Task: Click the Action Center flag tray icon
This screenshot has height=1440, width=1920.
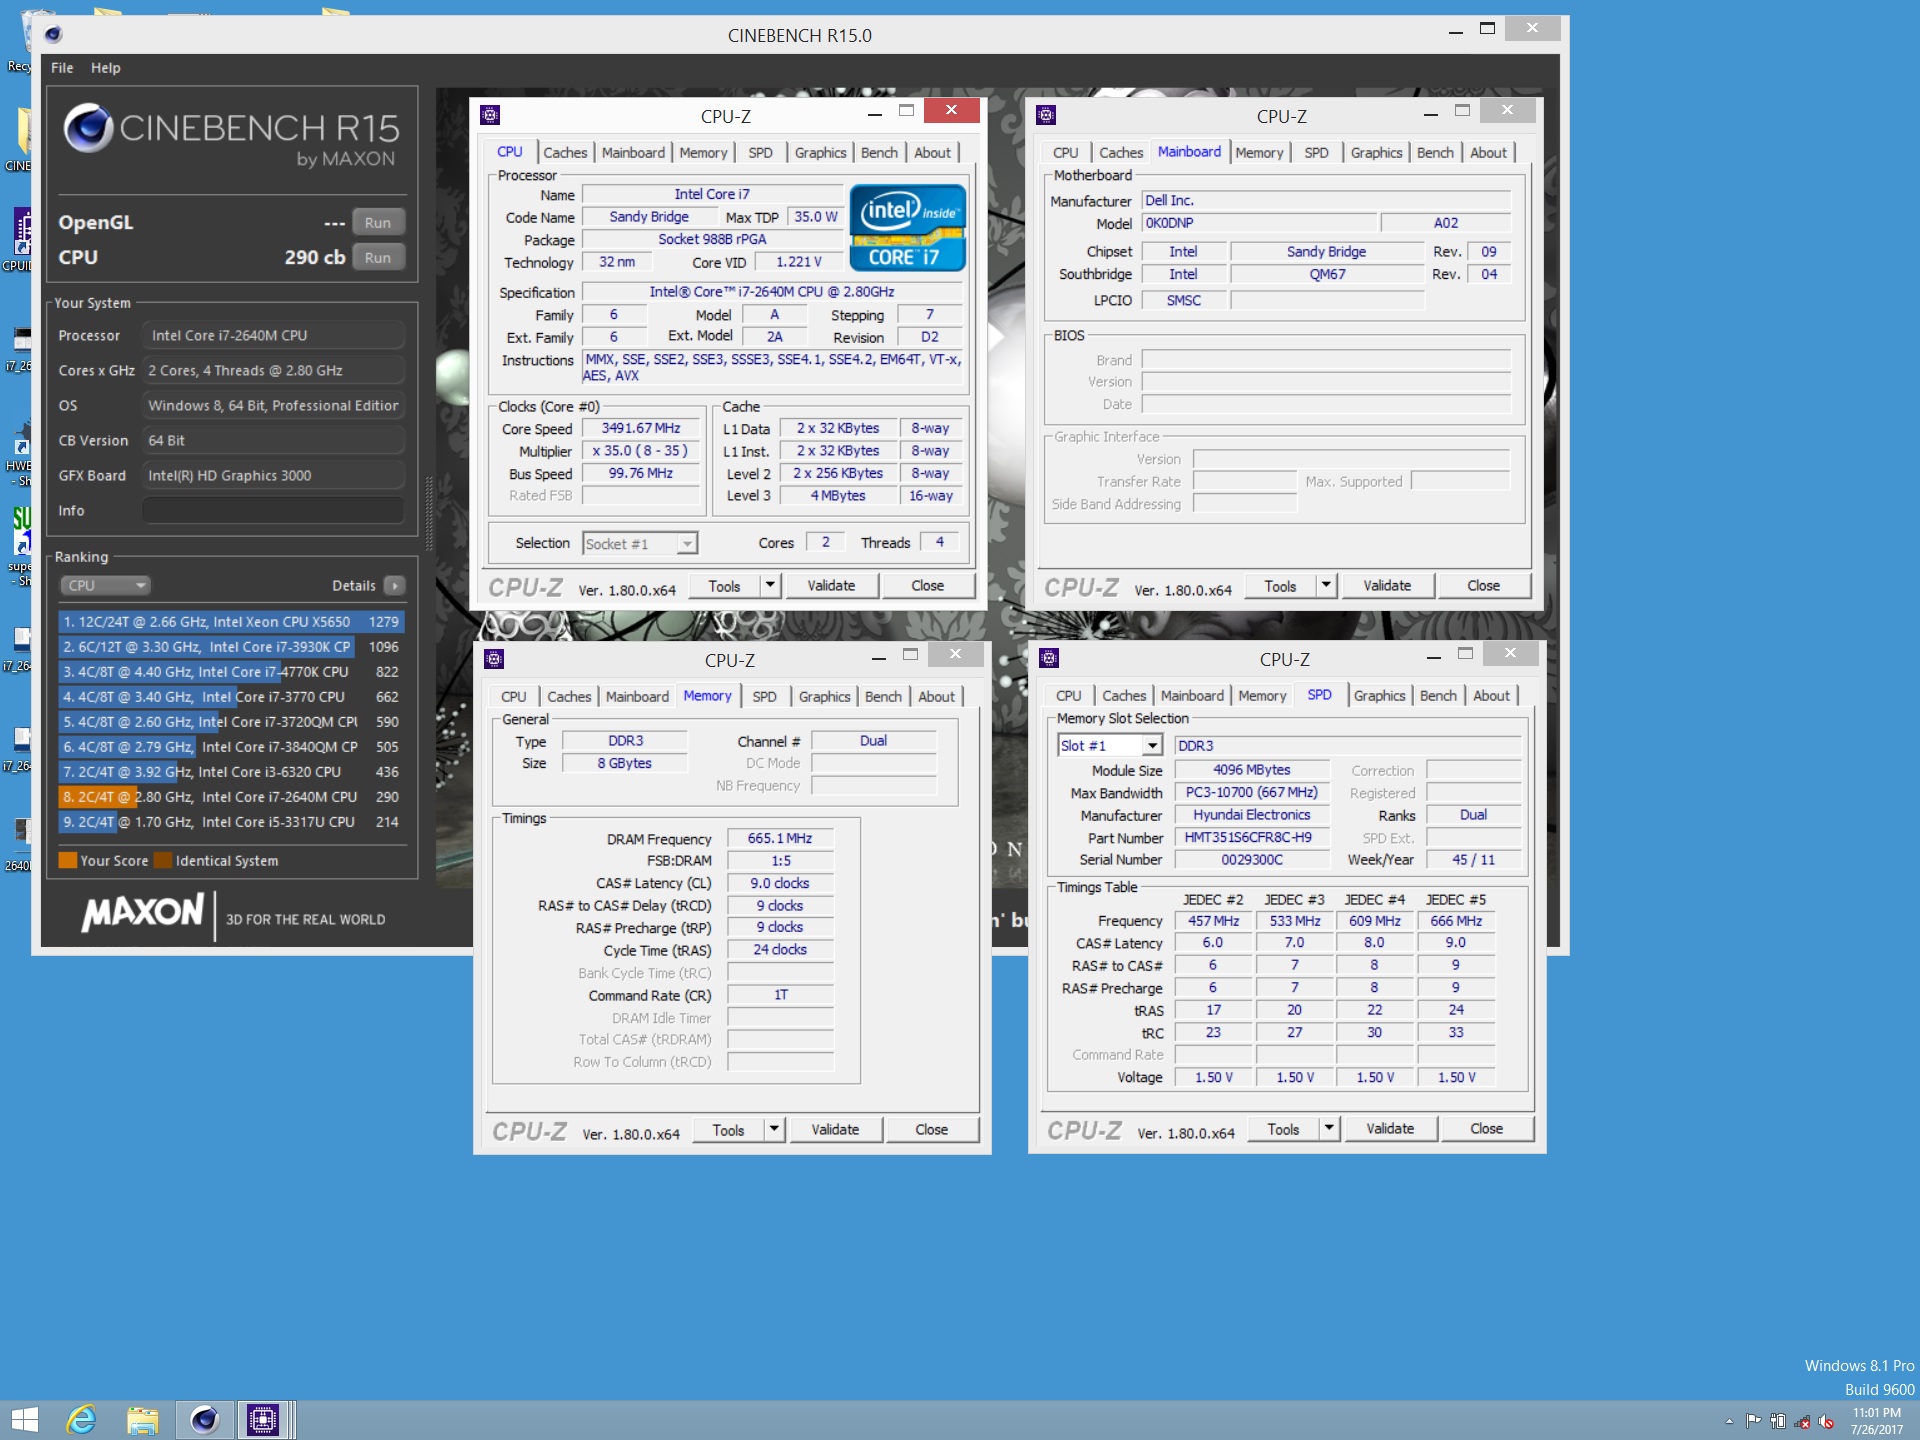Action: pos(1753,1421)
